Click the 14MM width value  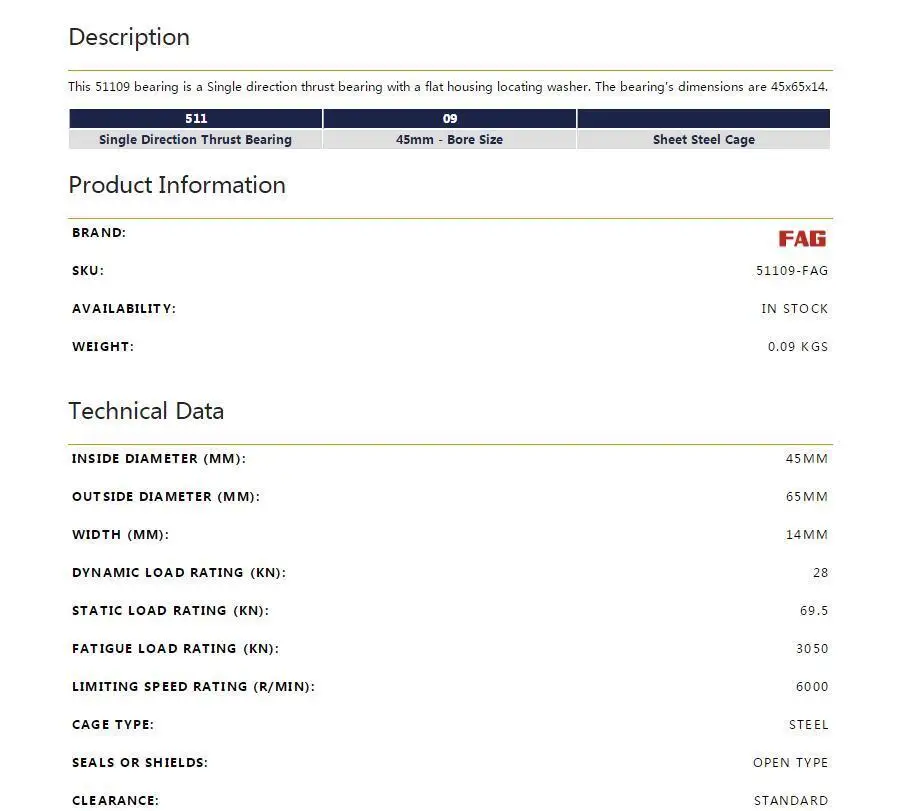(x=807, y=535)
